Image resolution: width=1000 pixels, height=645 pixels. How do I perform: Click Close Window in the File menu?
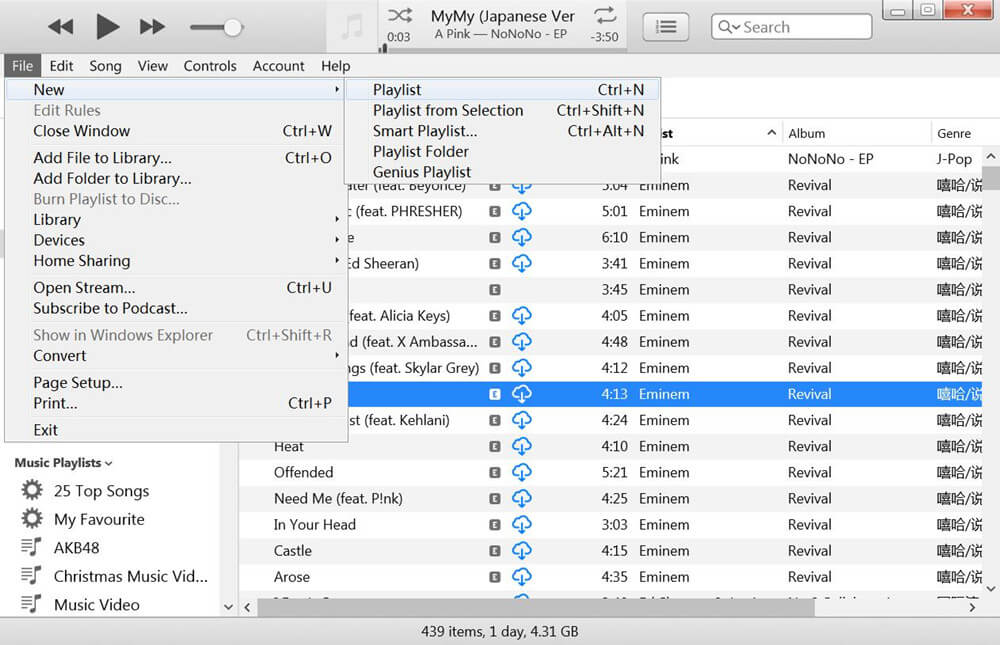pyautogui.click(x=176, y=131)
